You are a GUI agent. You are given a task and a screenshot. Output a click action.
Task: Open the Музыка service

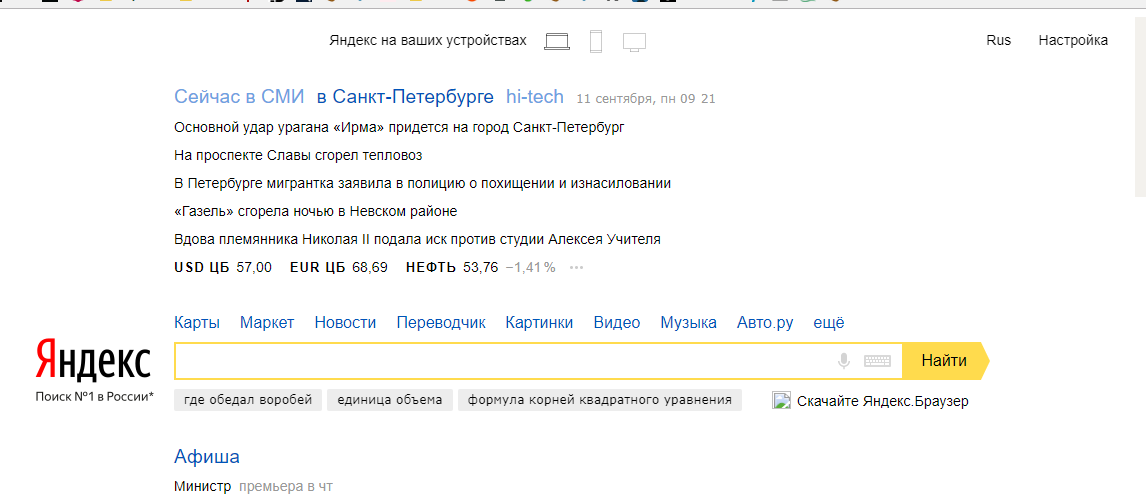point(688,322)
